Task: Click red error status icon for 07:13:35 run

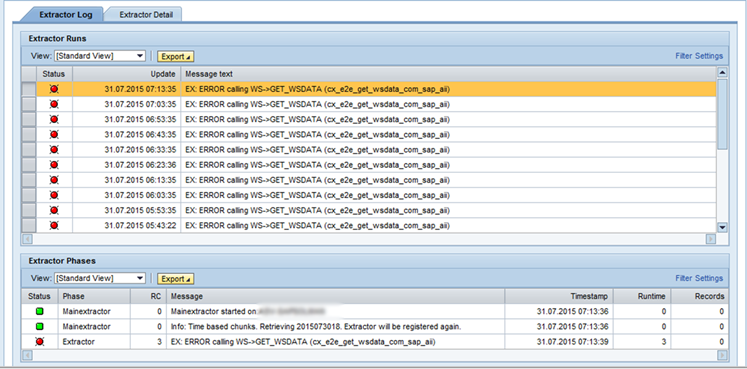Action: (54, 89)
